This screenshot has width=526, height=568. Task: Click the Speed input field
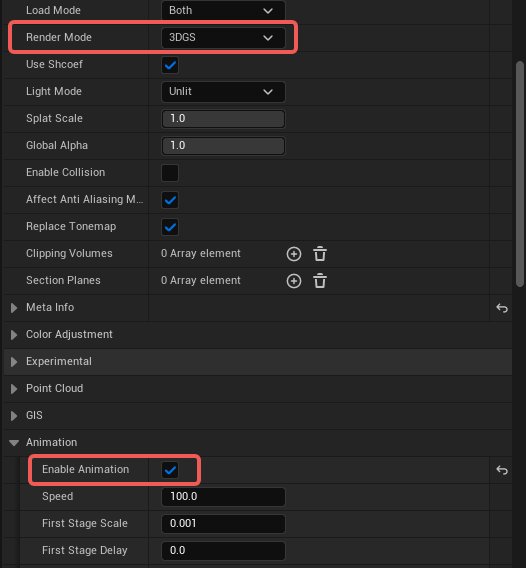point(223,497)
